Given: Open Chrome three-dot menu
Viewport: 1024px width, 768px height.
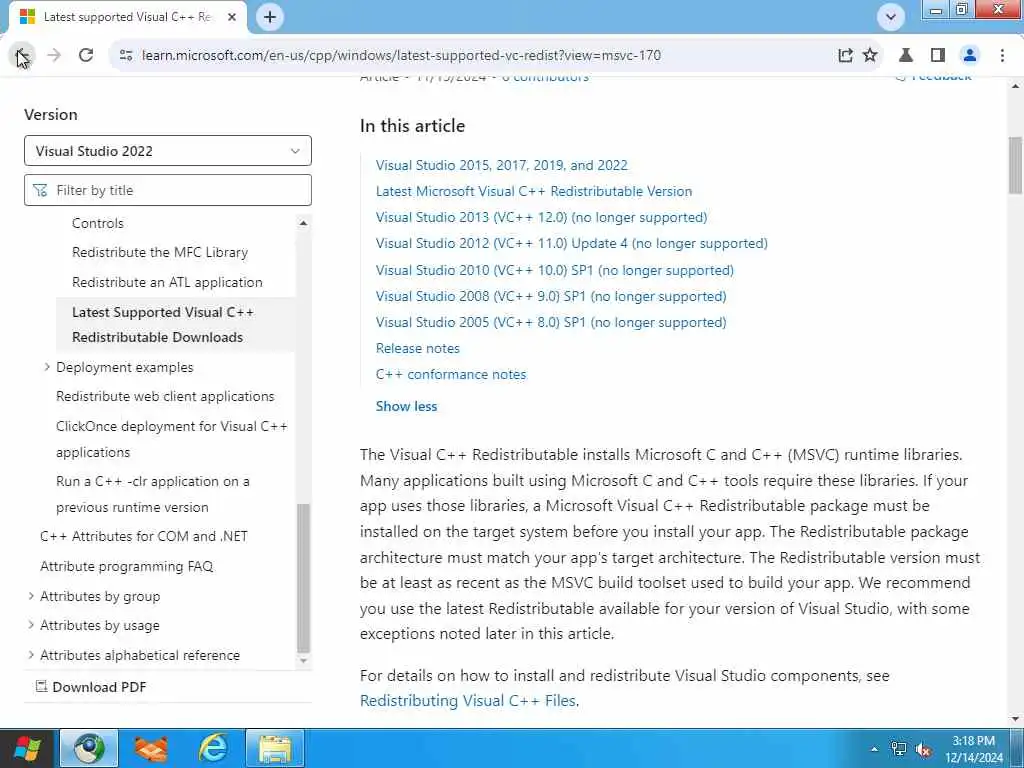Looking at the screenshot, I should 1002,56.
